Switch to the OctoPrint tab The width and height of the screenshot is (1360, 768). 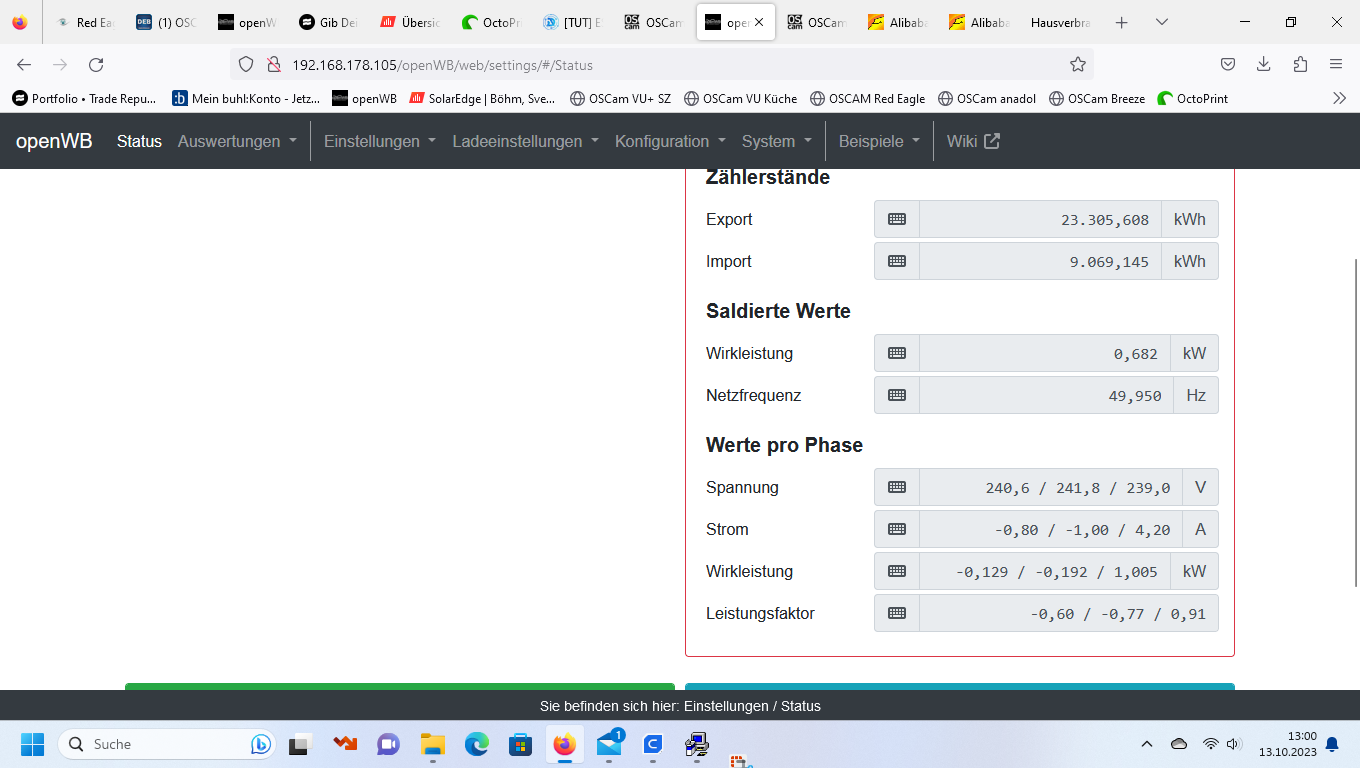pyautogui.click(x=491, y=22)
